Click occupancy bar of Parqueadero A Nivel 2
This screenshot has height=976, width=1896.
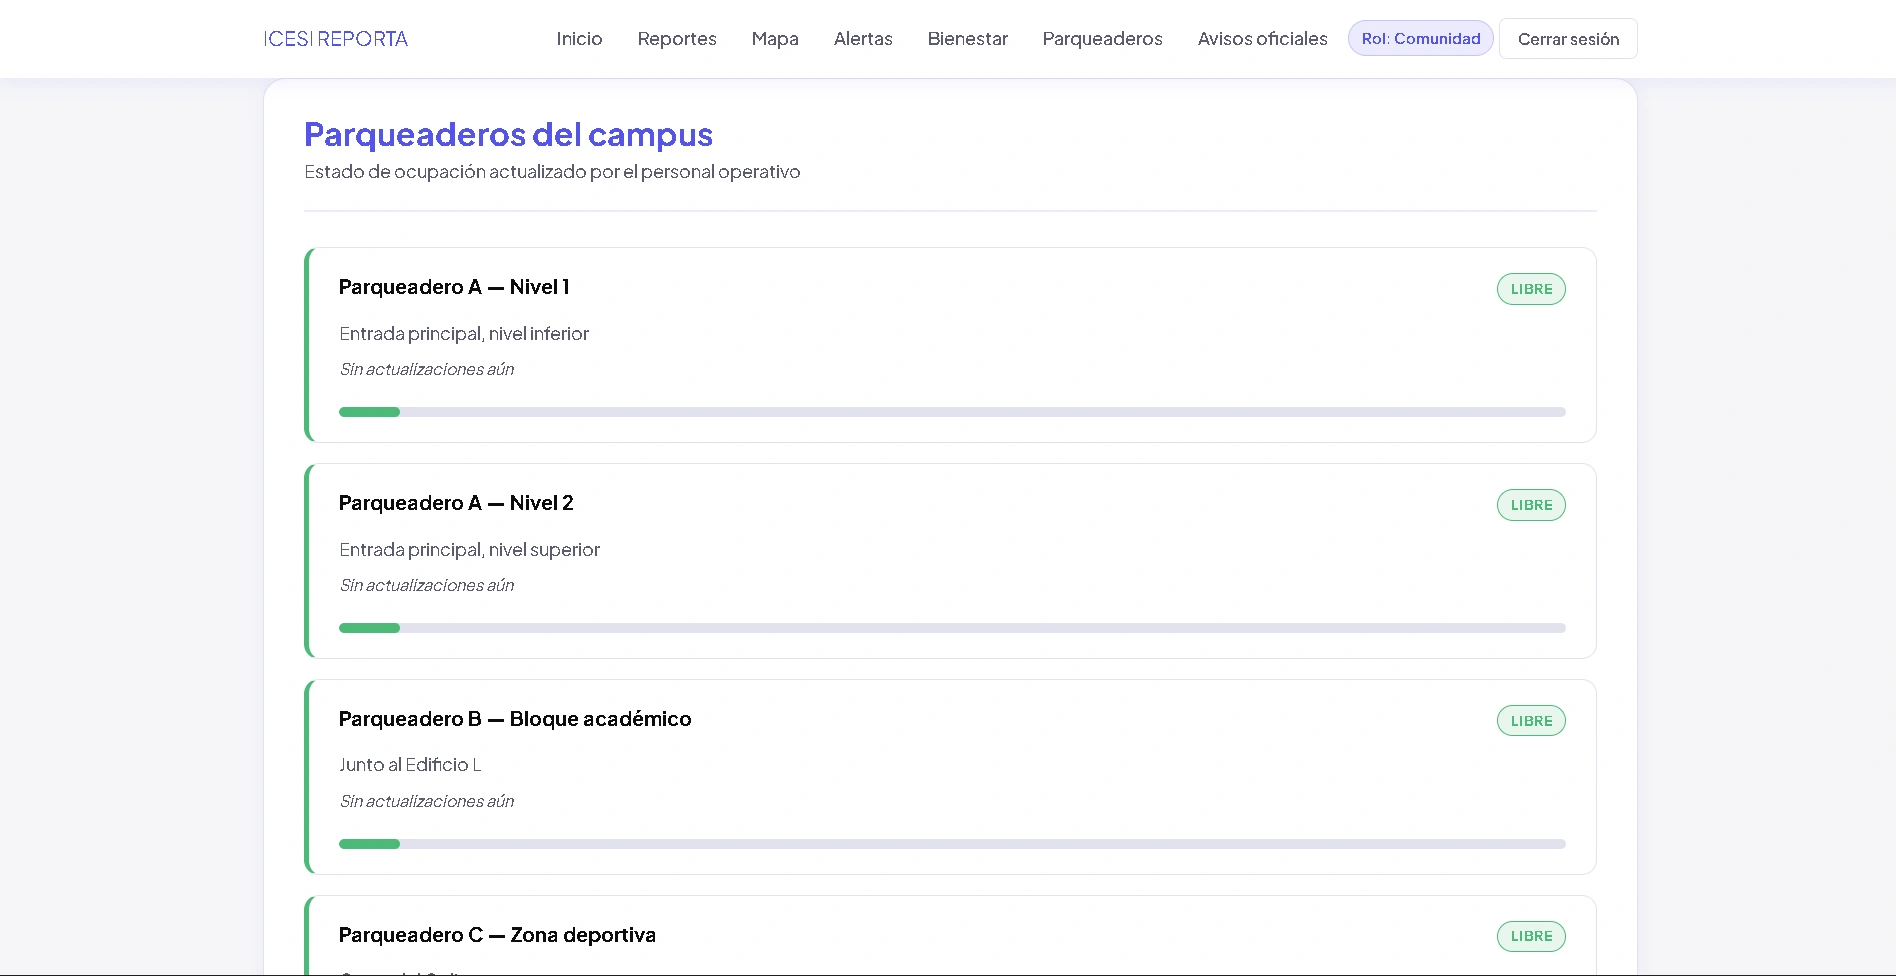tap(952, 628)
